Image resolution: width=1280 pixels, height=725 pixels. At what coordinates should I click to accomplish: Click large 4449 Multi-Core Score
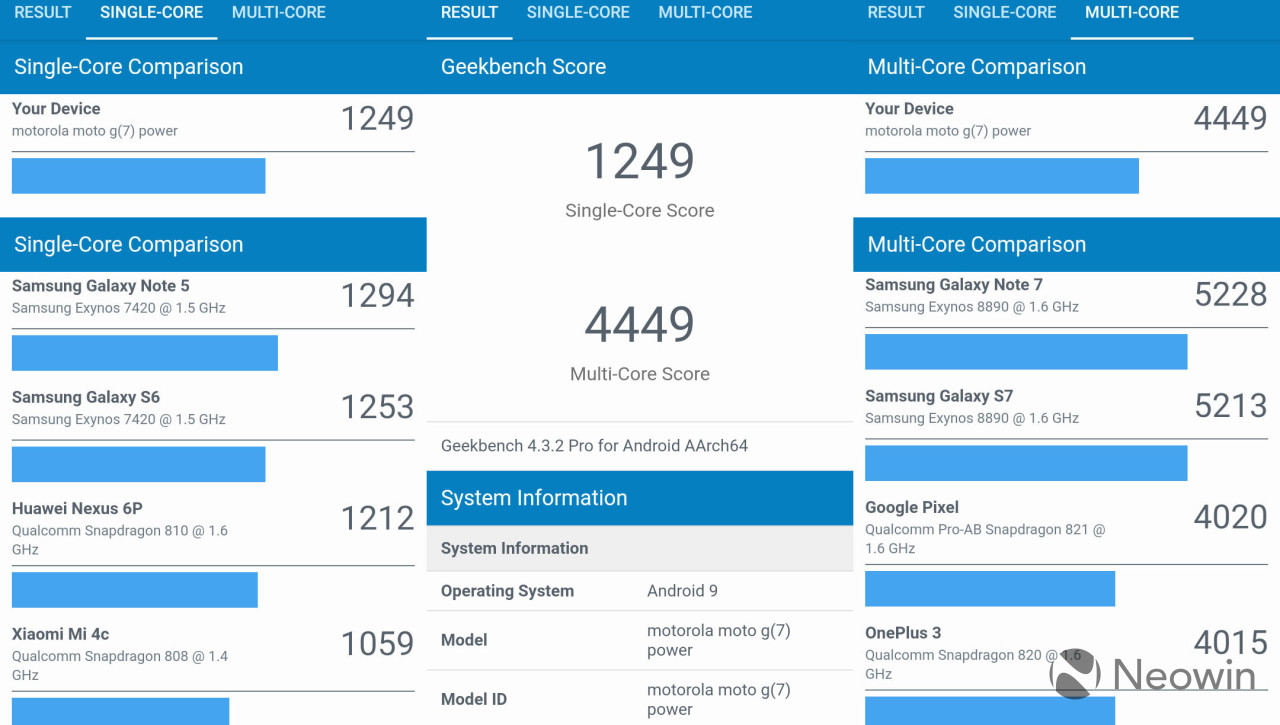click(x=640, y=324)
